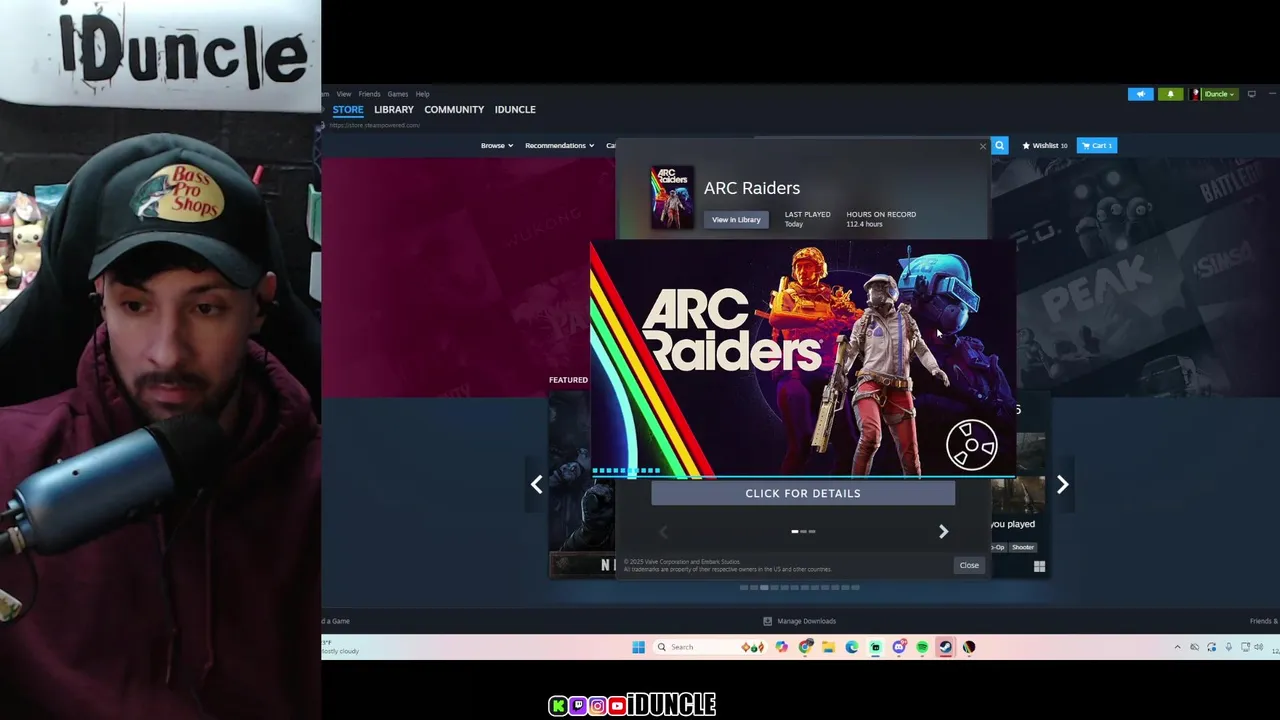Go to previous featured carousel item arrow

(x=537, y=485)
